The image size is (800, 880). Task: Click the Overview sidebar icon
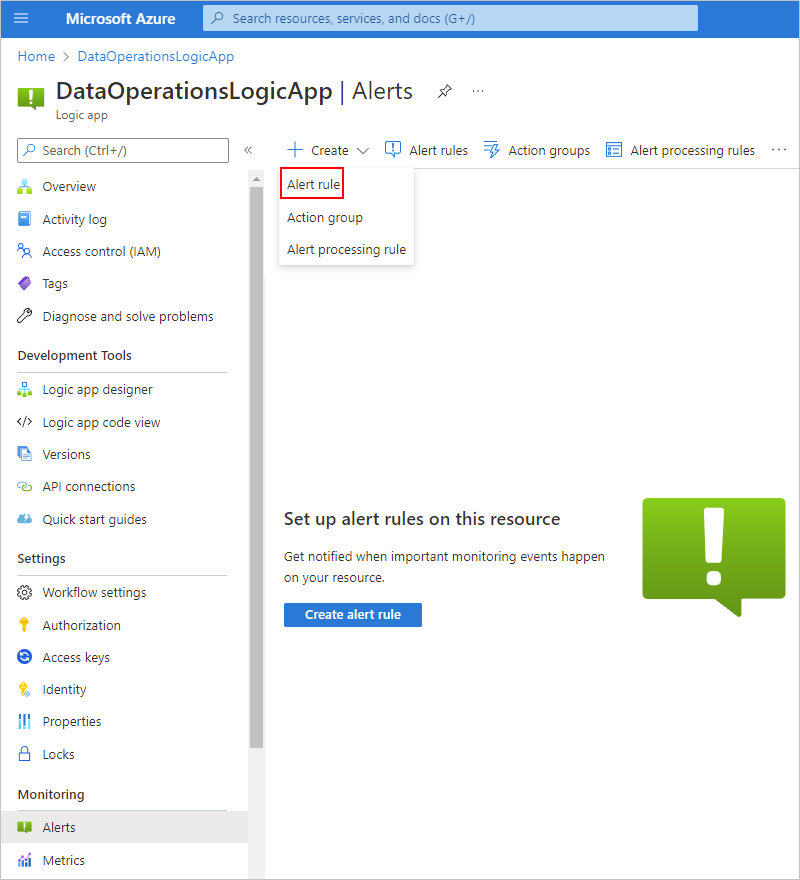point(25,186)
